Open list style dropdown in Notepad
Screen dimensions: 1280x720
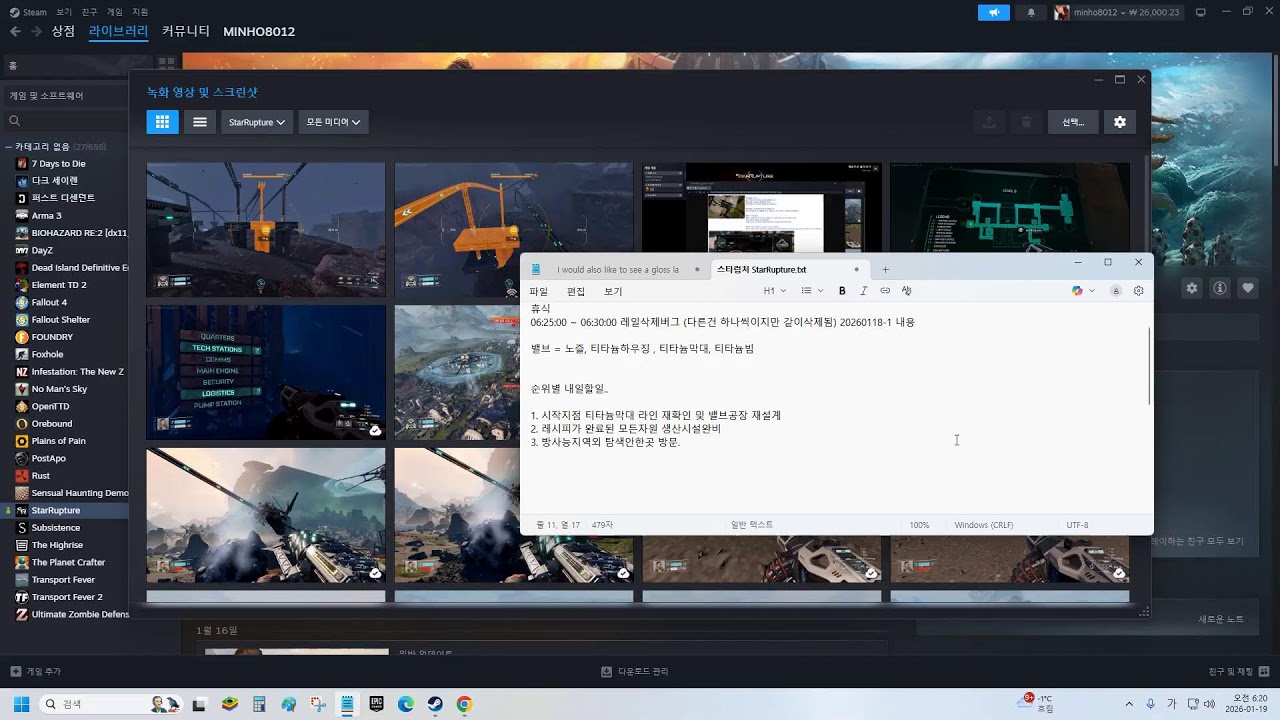812,291
